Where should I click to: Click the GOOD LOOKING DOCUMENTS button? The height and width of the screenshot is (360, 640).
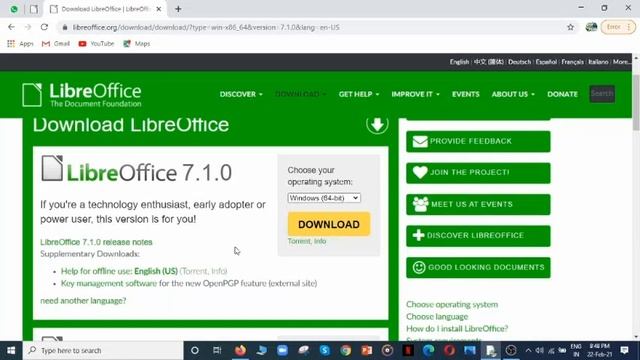click(478, 267)
